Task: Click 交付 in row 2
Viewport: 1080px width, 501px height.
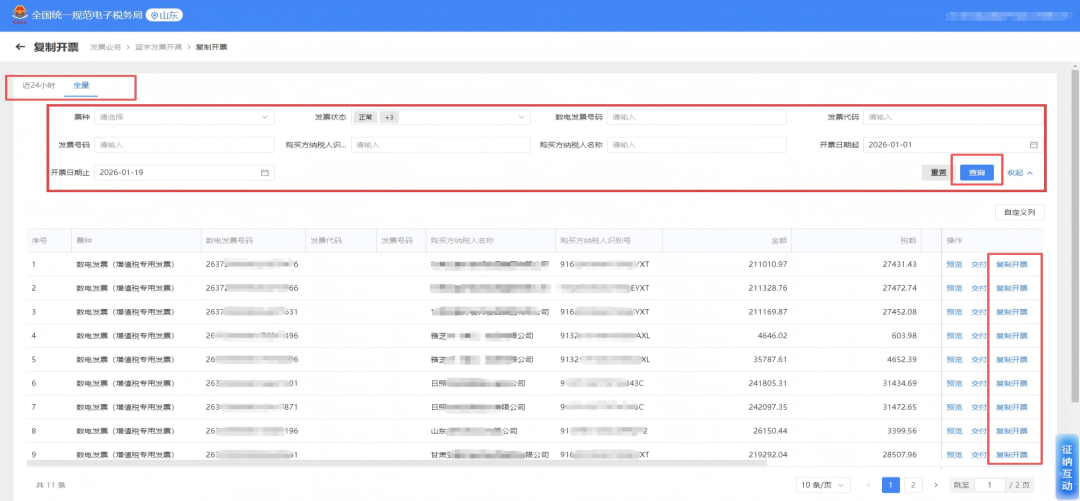Action: (x=979, y=288)
